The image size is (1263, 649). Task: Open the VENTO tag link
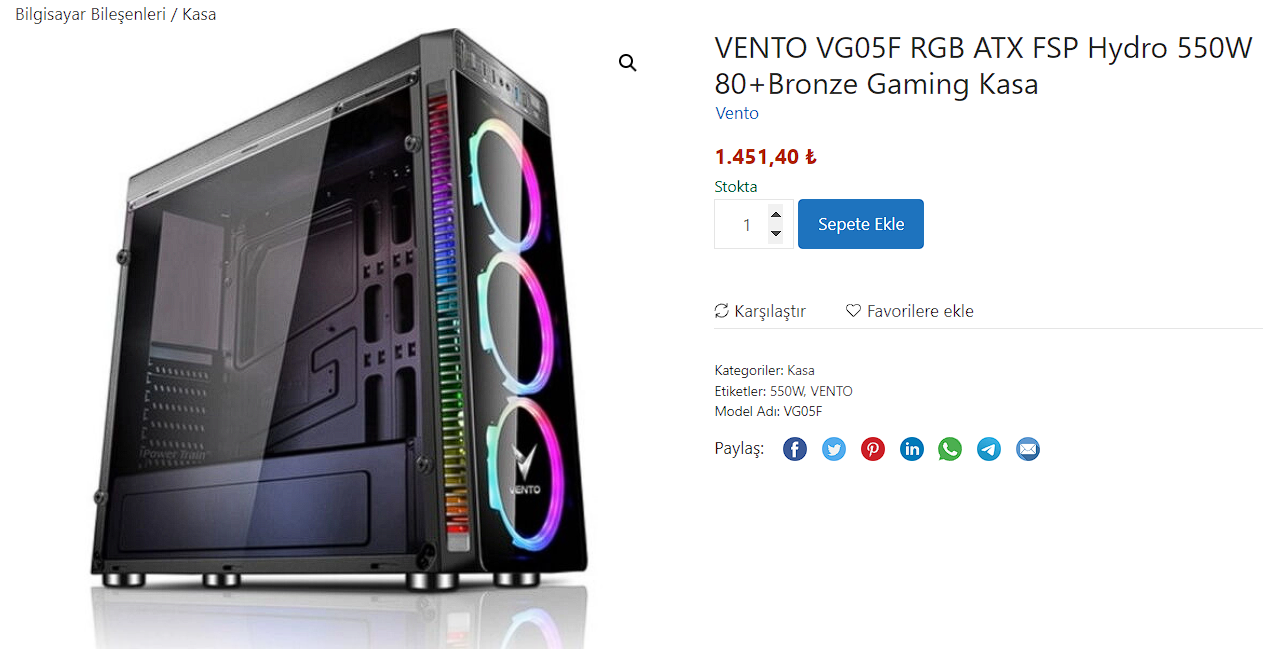tap(832, 391)
